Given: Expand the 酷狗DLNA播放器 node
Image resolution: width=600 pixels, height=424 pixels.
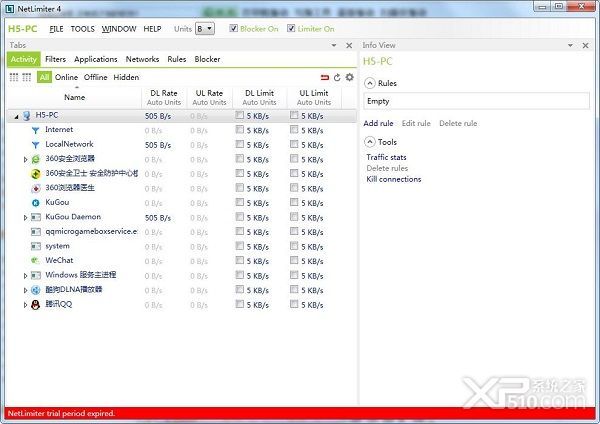Looking at the screenshot, I should coord(25,290).
